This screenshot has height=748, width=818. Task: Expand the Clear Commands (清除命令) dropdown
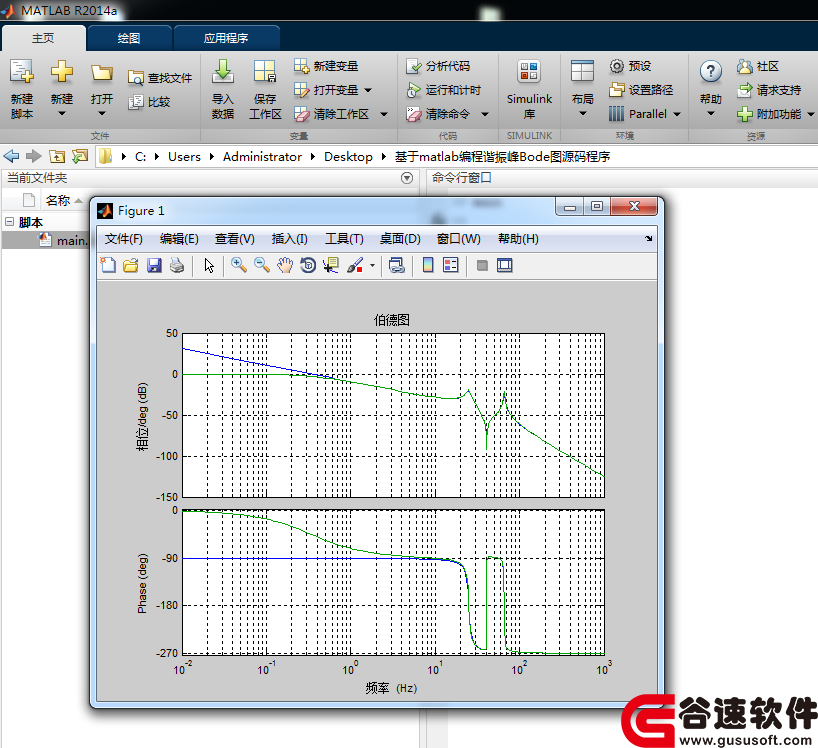pos(485,114)
